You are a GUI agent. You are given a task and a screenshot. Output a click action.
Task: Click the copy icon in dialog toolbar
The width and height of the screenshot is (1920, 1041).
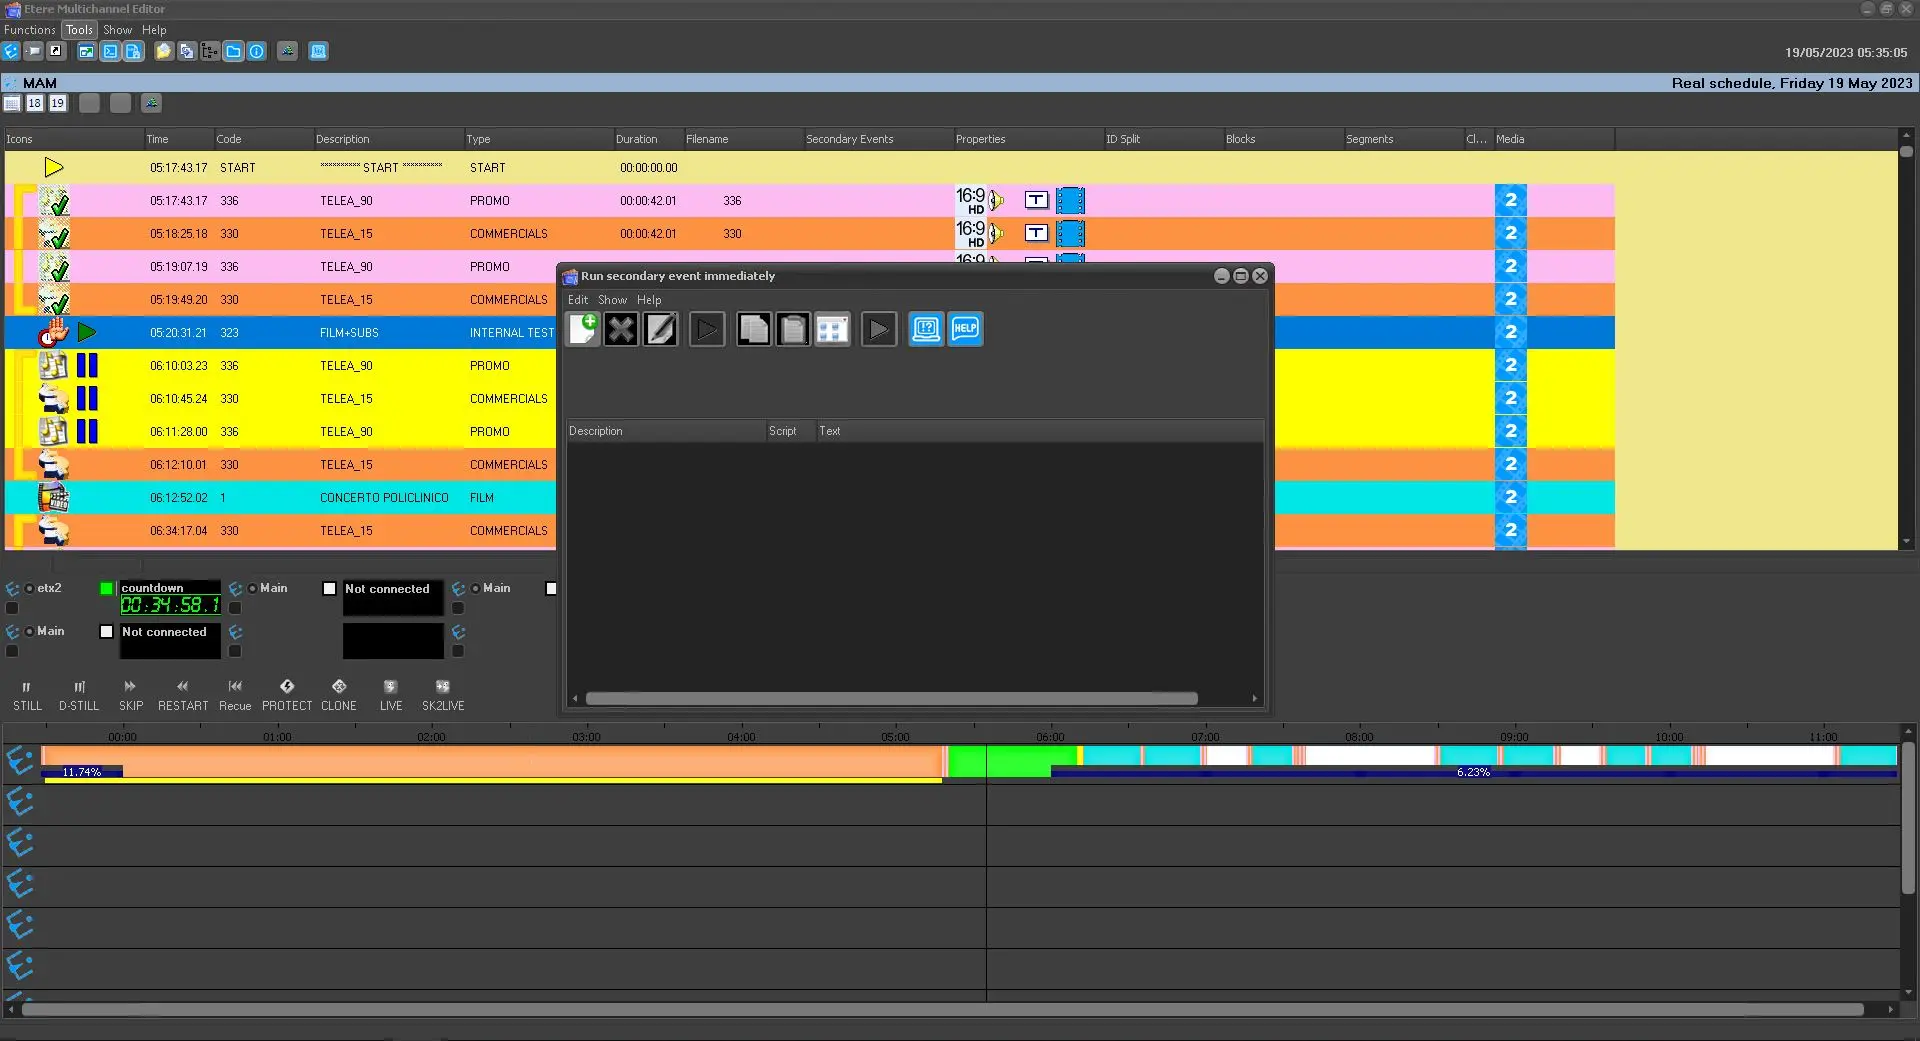tap(753, 329)
